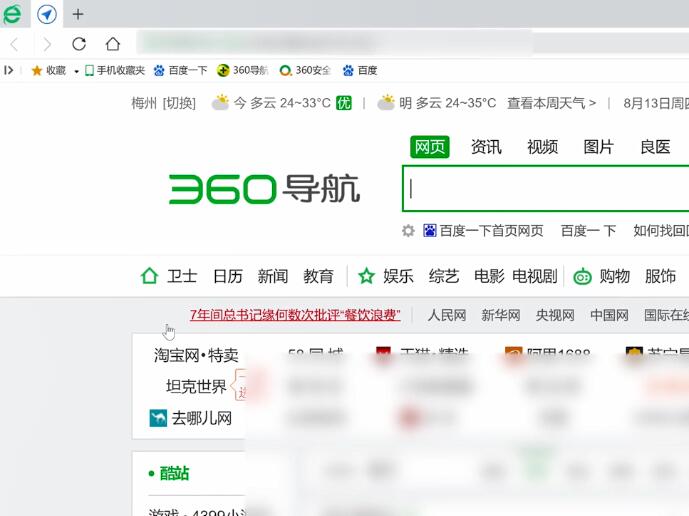Click the green house icon beside 卫士
This screenshot has height=516, width=689.
click(149, 276)
